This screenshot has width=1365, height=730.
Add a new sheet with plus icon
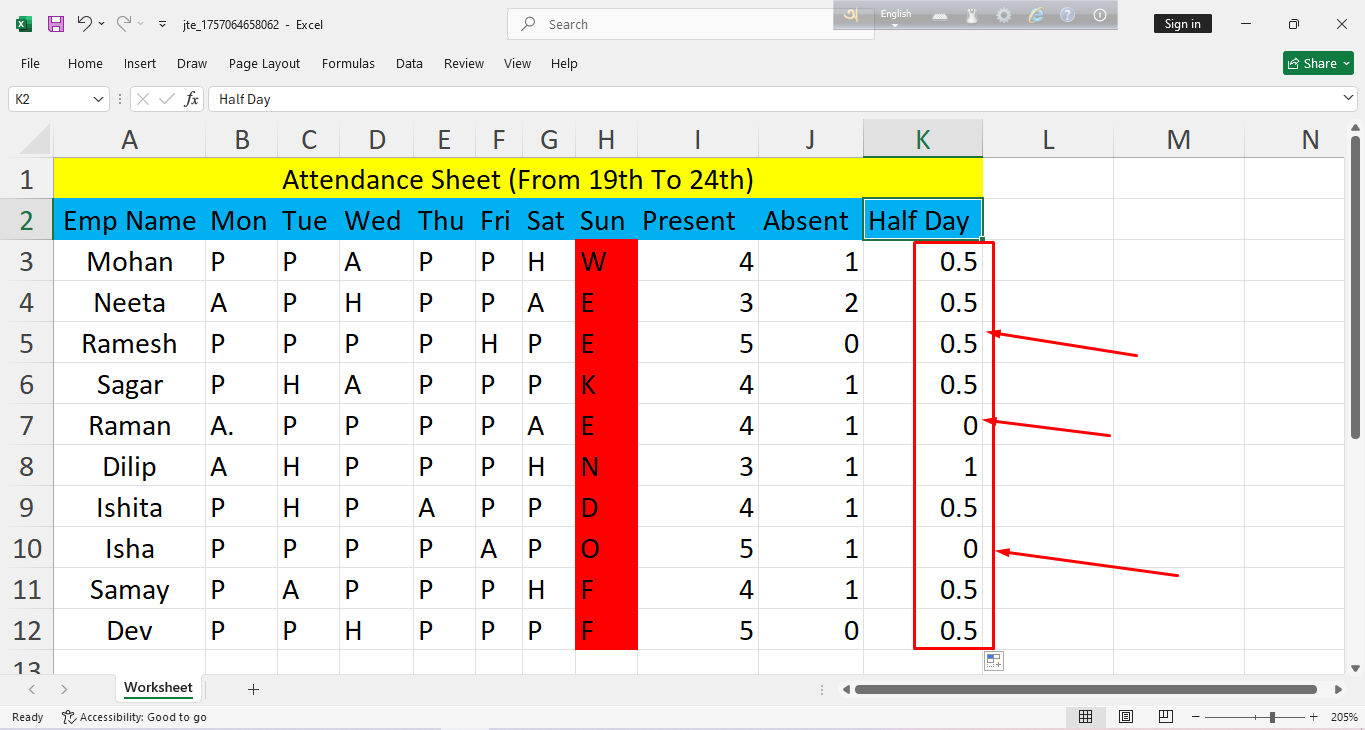pyautogui.click(x=253, y=689)
